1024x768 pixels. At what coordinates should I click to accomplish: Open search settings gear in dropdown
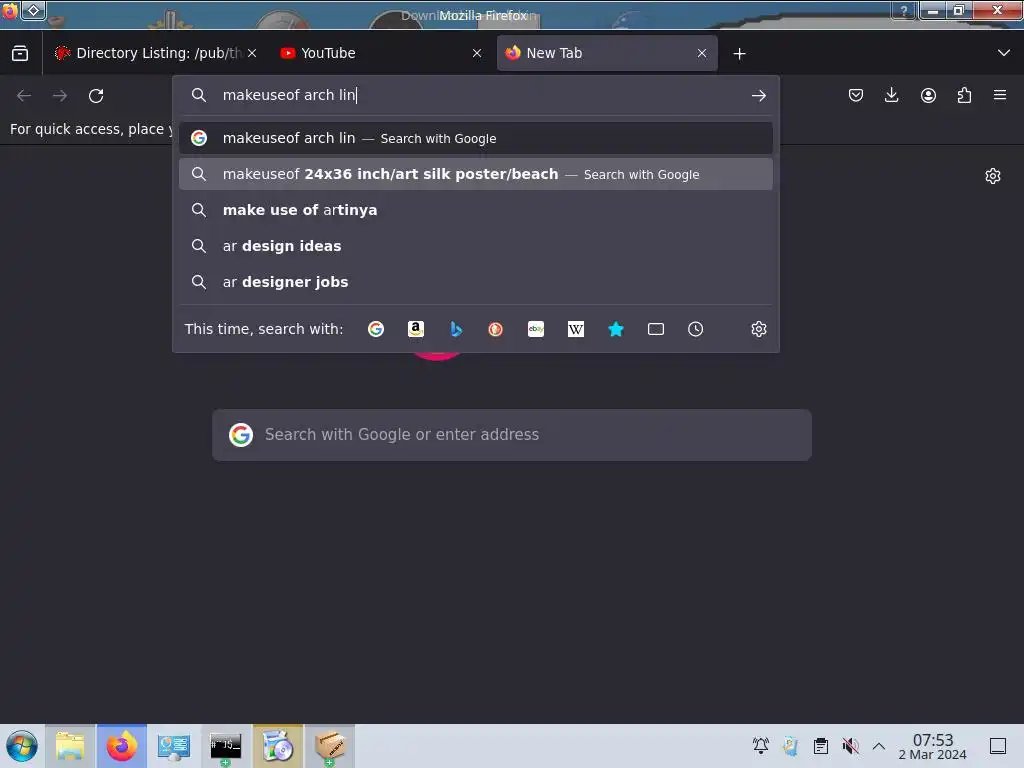point(758,329)
